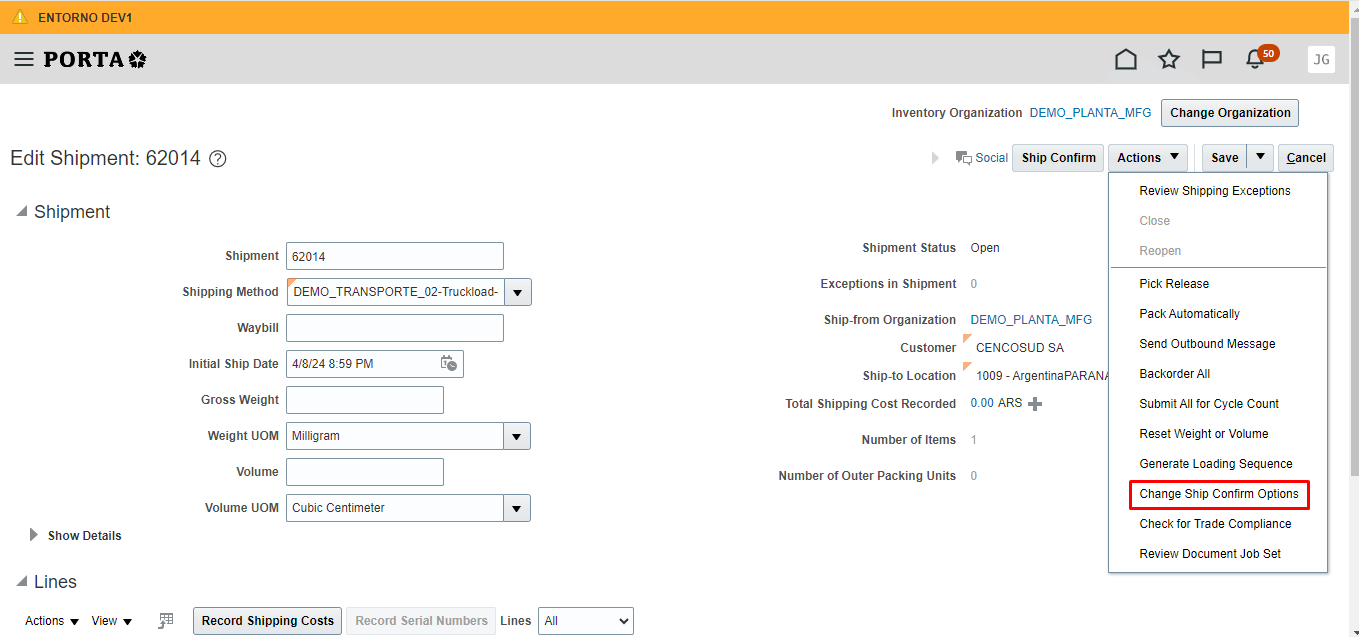Click the Social link

[x=992, y=158]
